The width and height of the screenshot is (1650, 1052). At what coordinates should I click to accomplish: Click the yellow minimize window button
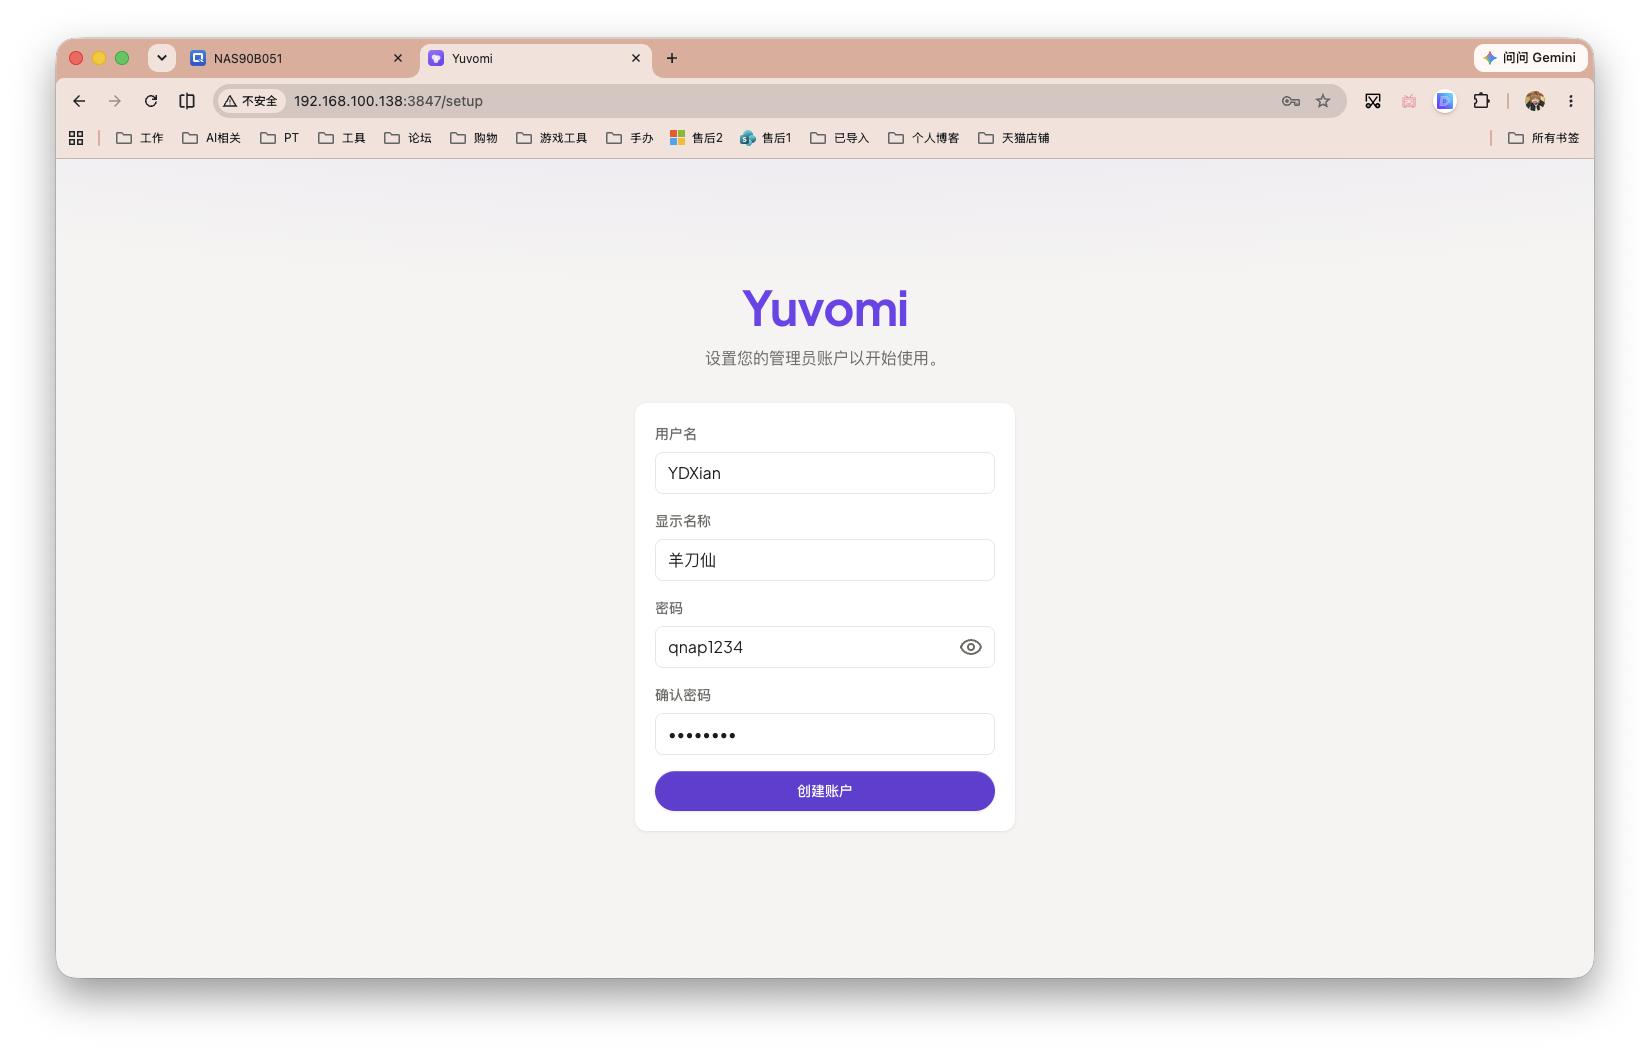[x=99, y=58]
